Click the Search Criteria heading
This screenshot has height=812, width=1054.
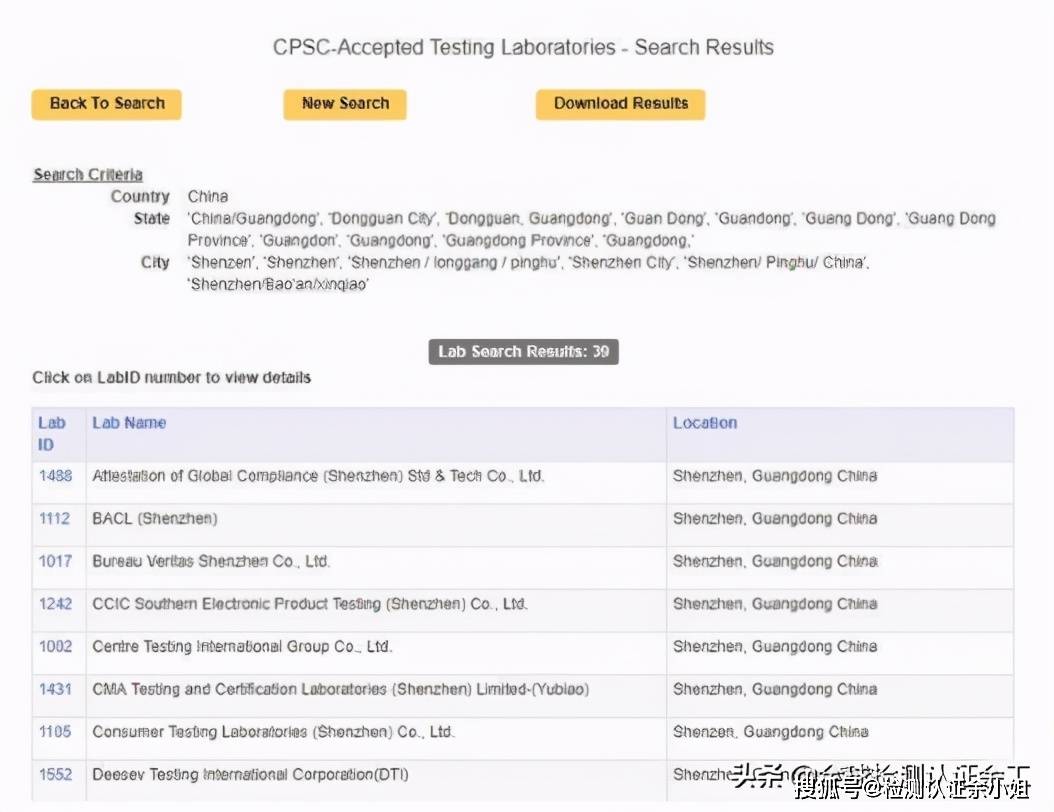click(x=87, y=175)
